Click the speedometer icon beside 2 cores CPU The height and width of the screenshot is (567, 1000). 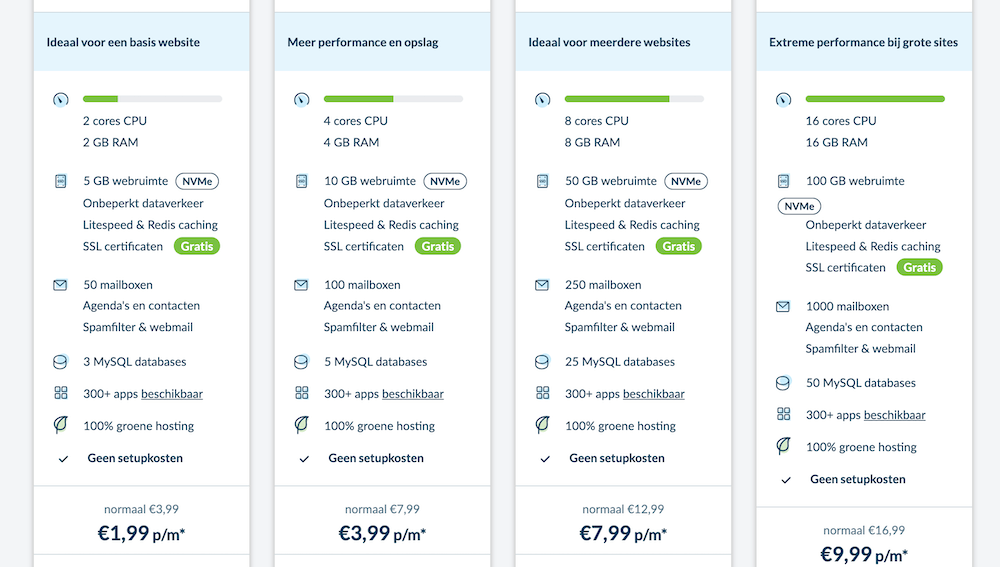coord(61,99)
